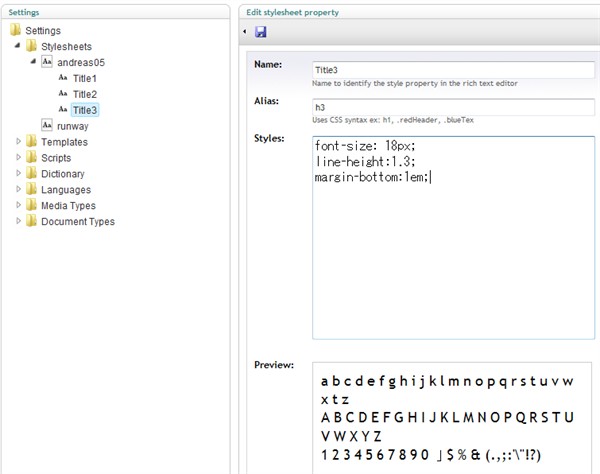This screenshot has height=474, width=600.
Task: Click inside the Styles CSS textarea
Action: [453, 238]
